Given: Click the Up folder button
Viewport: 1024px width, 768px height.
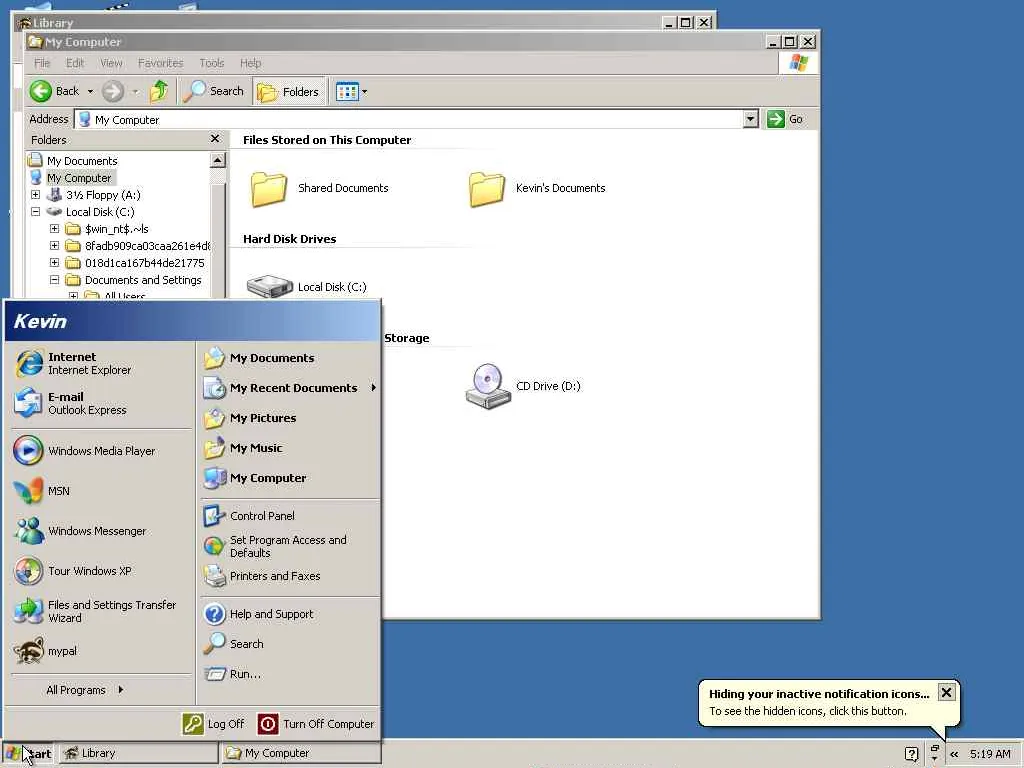Looking at the screenshot, I should pyautogui.click(x=159, y=91).
